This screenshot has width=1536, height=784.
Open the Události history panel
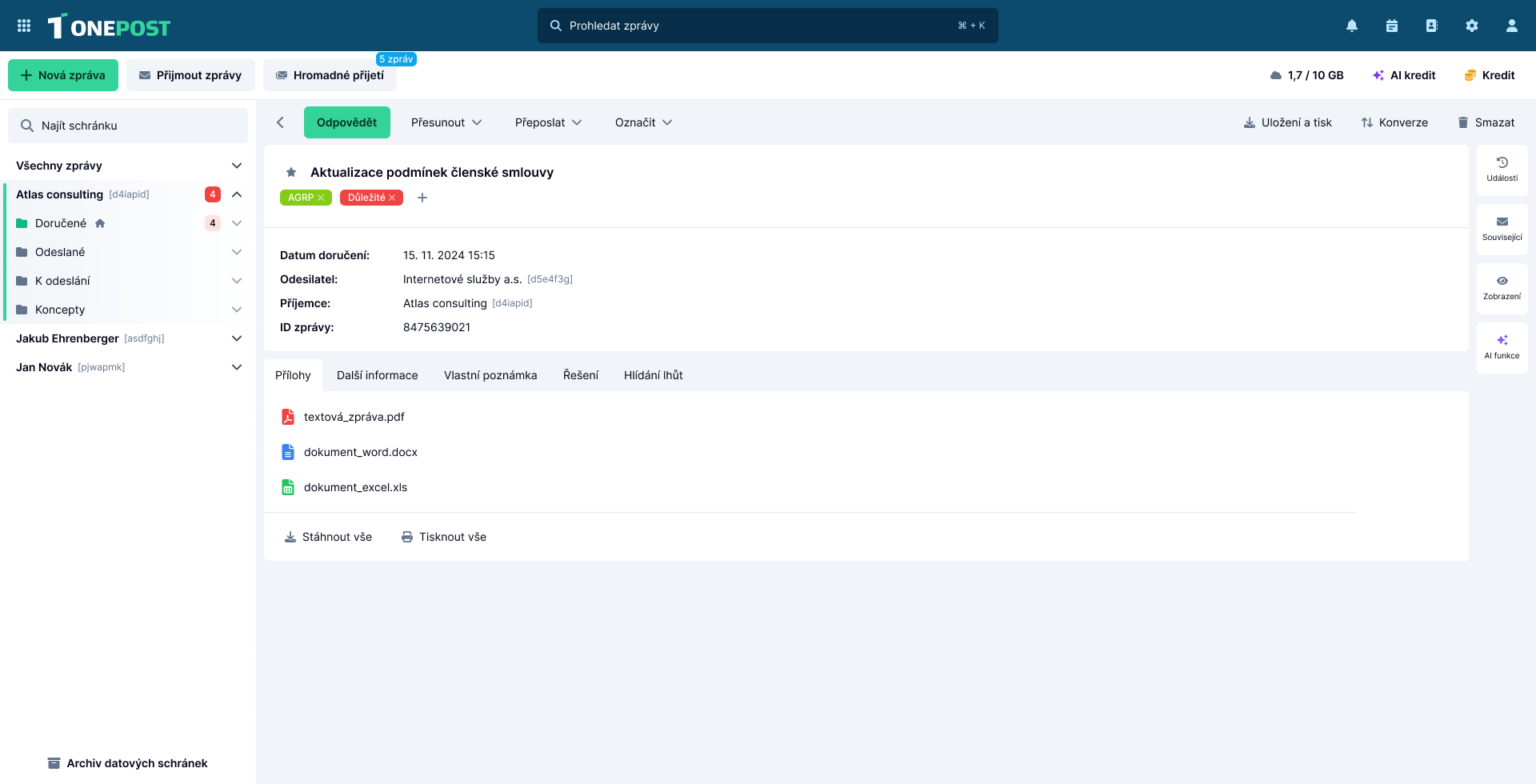click(1501, 169)
